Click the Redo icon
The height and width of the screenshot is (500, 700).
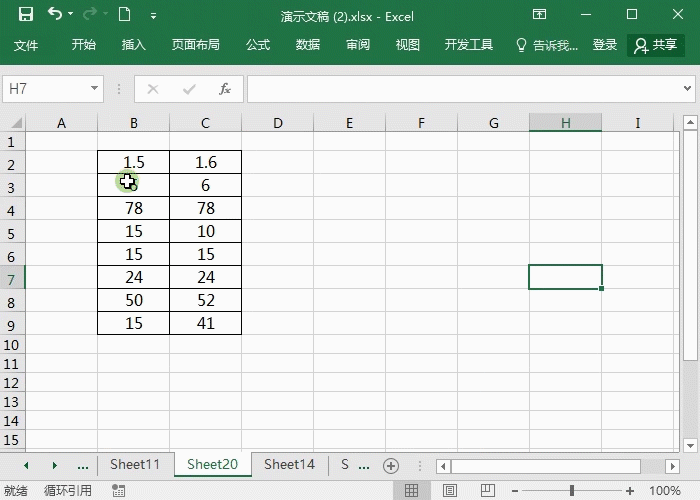tap(90, 14)
